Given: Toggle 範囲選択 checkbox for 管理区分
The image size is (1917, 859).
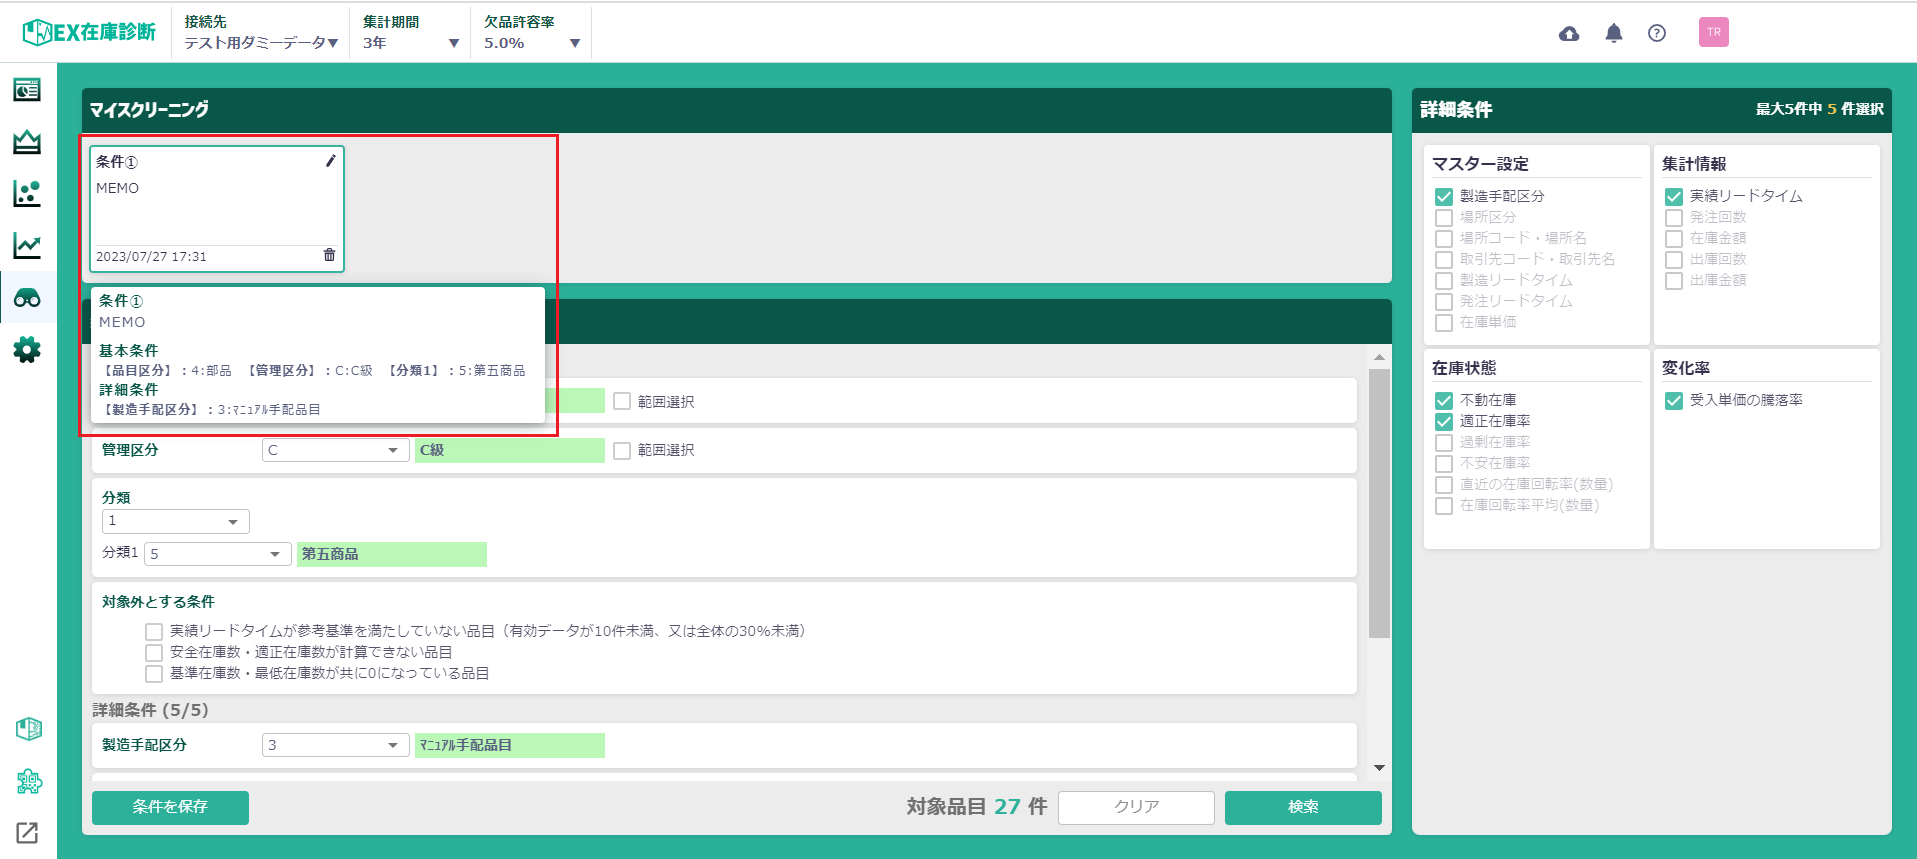Looking at the screenshot, I should click(622, 451).
